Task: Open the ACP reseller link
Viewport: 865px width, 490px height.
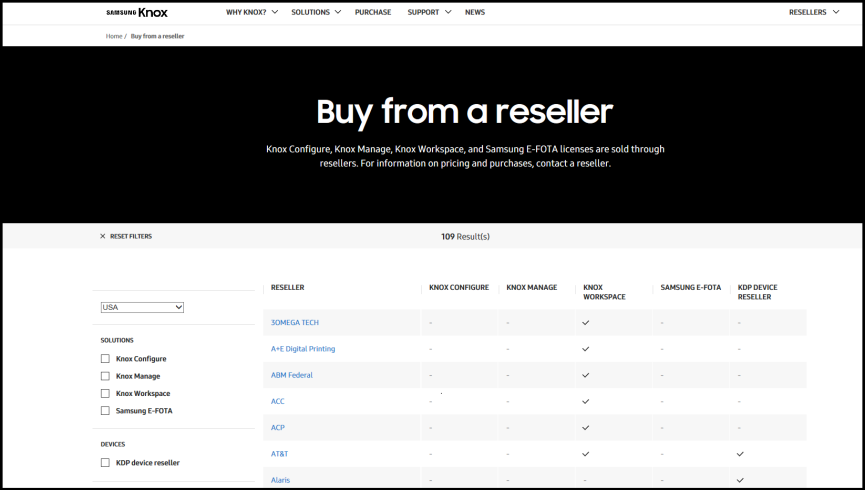Action: pyautogui.click(x=277, y=428)
